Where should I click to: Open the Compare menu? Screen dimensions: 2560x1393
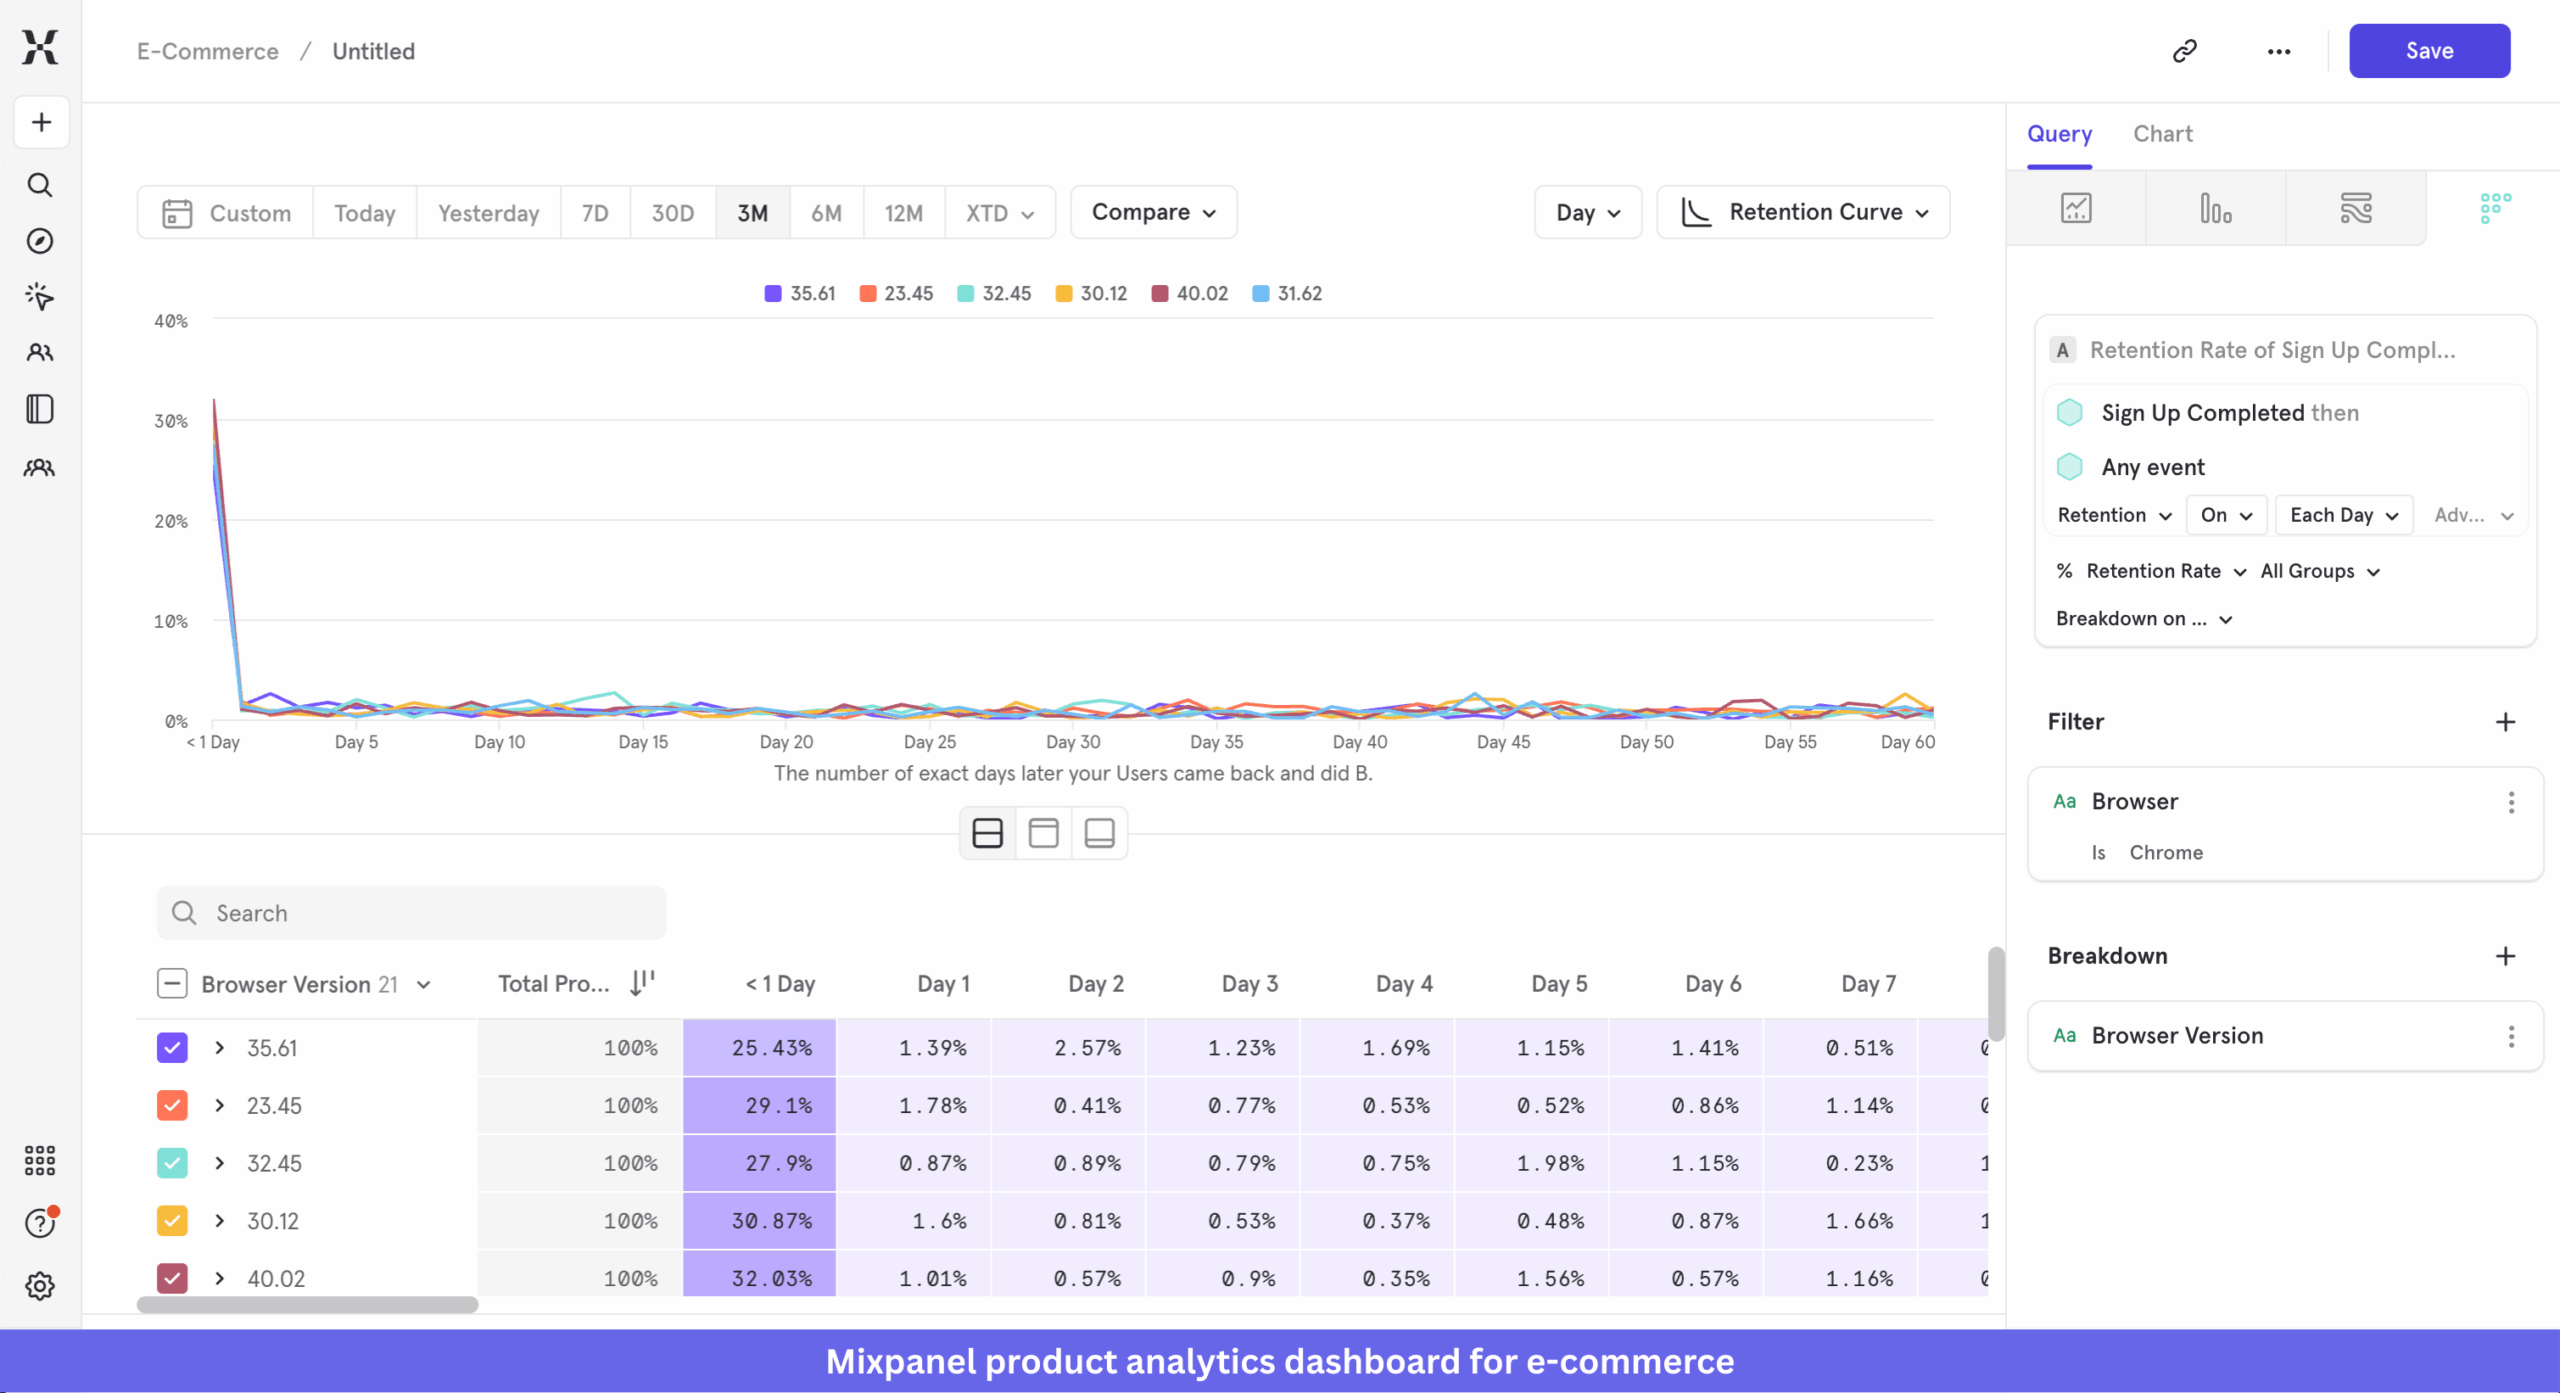(1152, 212)
